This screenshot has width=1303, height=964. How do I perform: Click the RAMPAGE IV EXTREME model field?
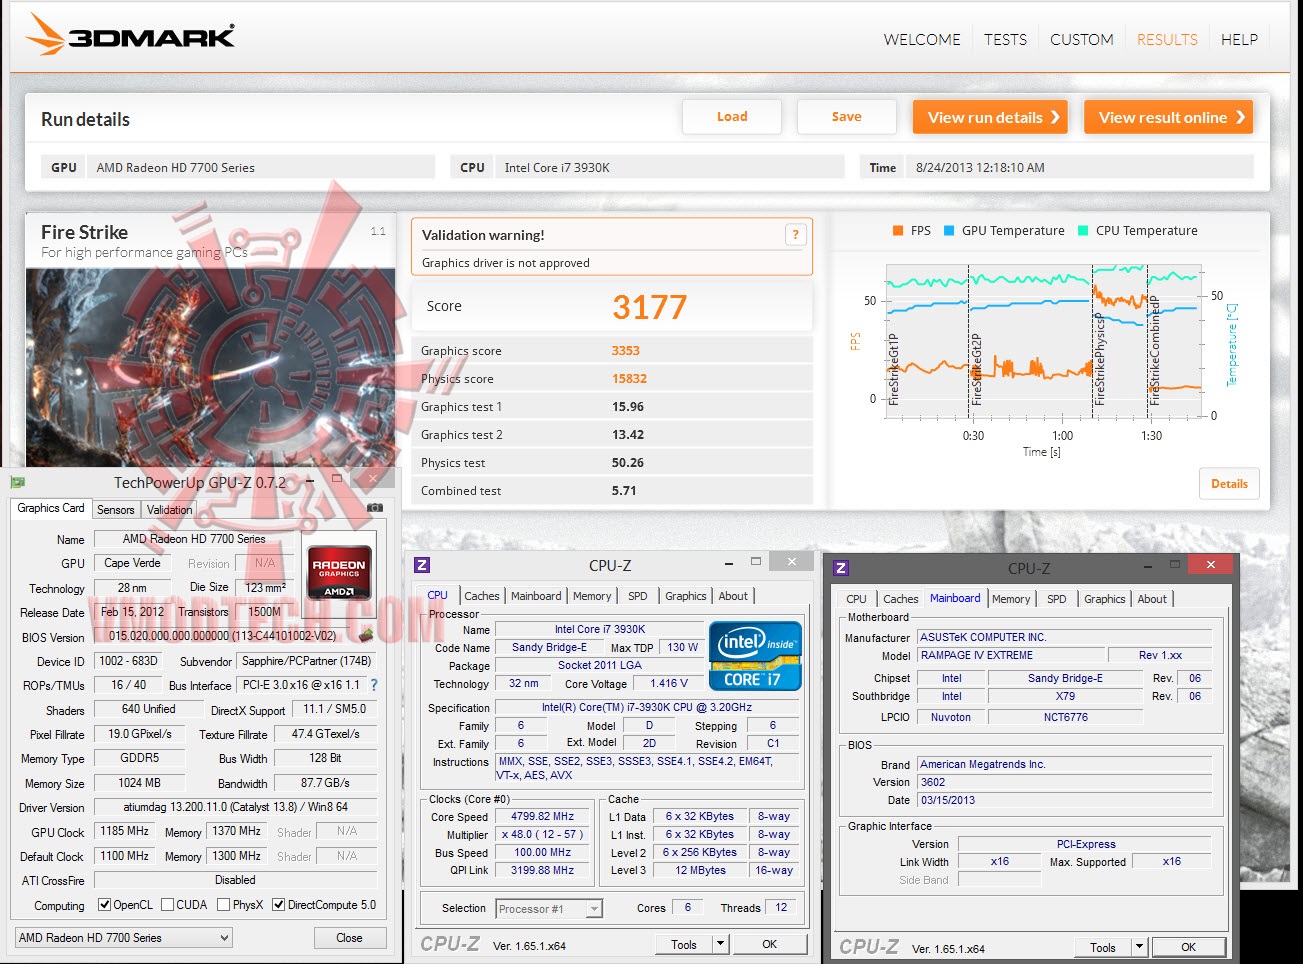tap(1010, 655)
